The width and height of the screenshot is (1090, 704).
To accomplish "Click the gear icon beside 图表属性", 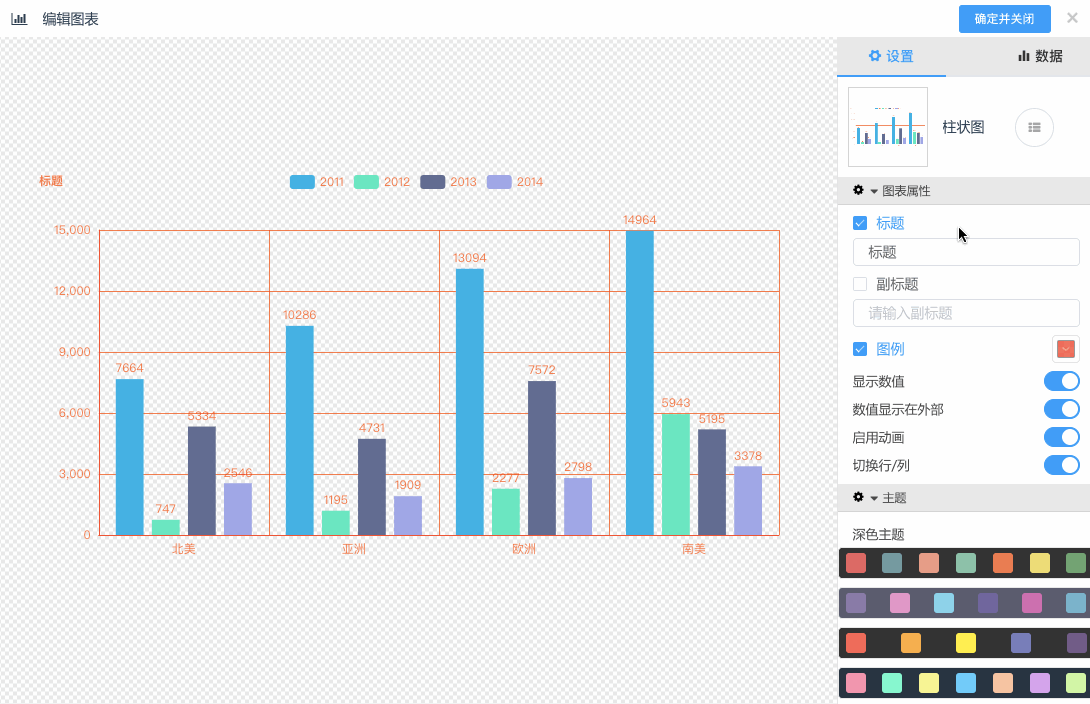I will coord(858,190).
